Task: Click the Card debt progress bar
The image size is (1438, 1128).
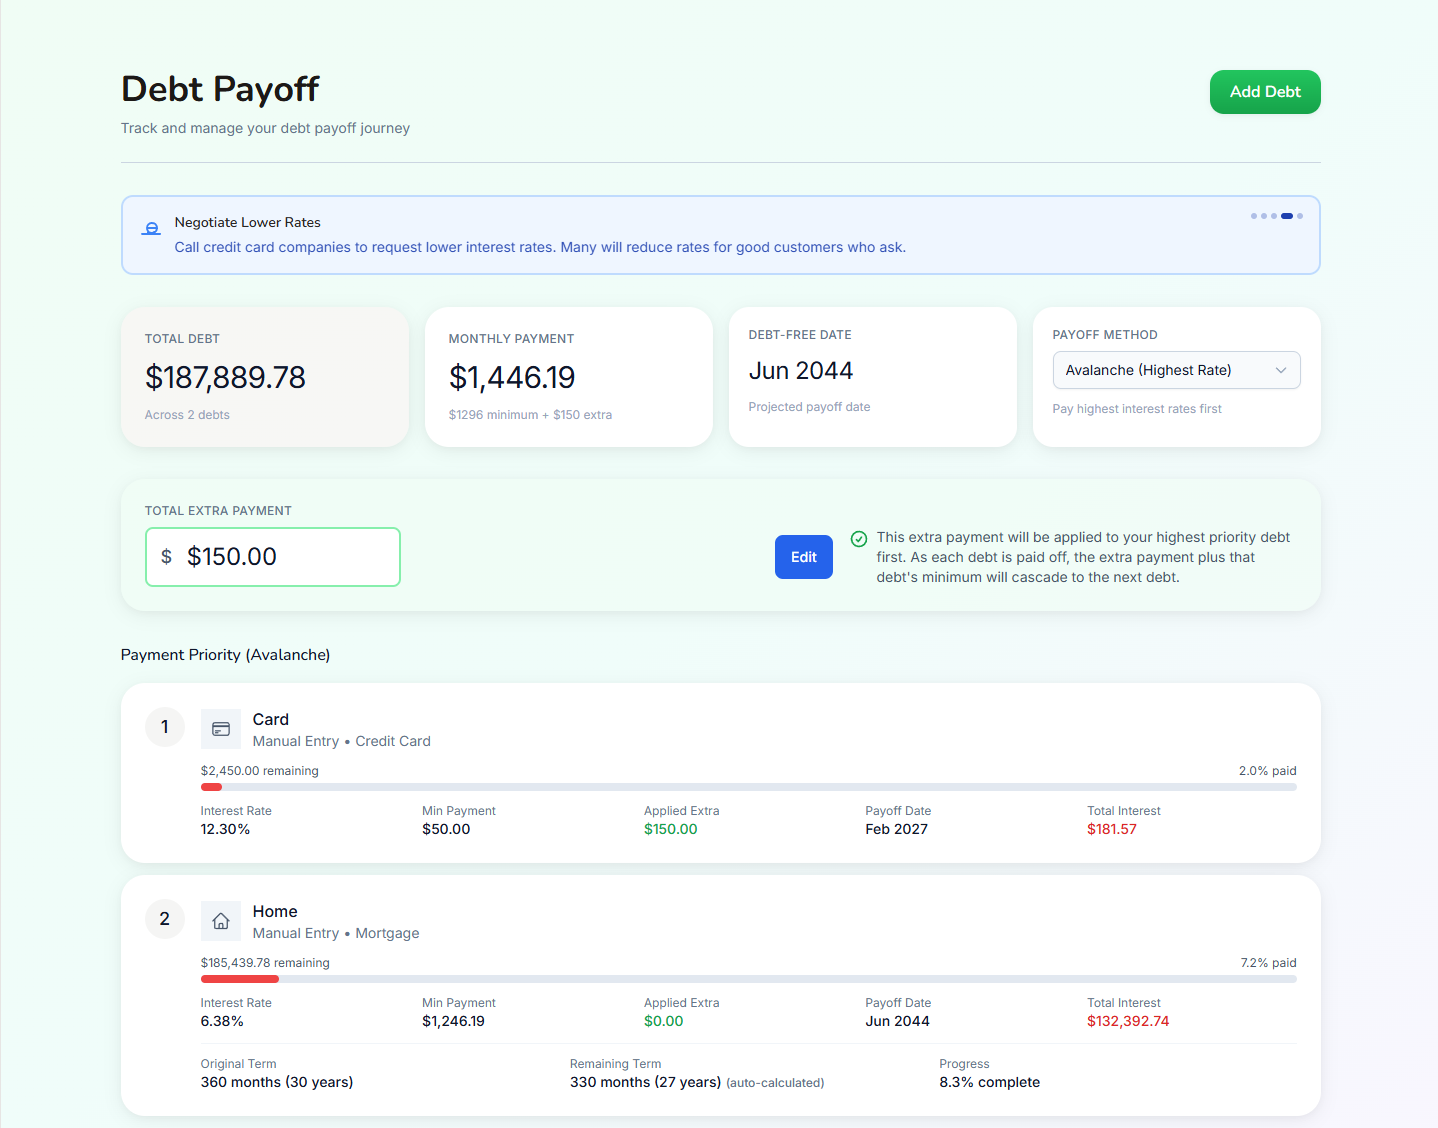Action: pos(748,787)
